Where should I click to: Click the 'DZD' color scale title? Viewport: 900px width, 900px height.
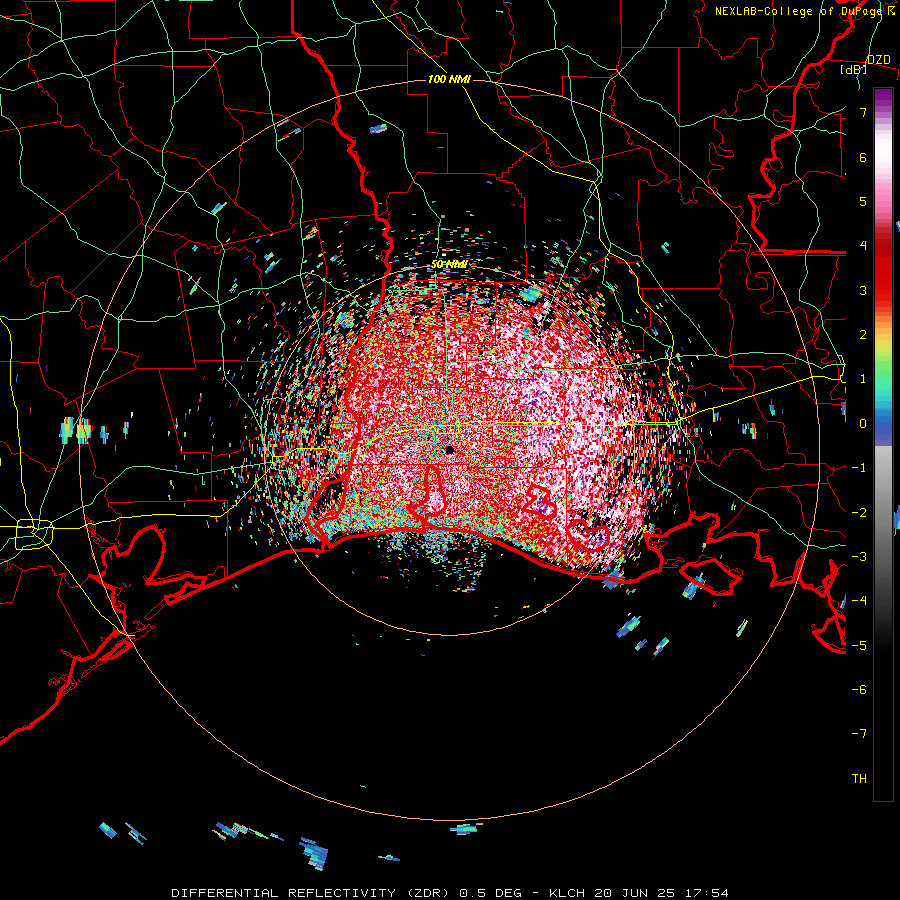(878, 60)
